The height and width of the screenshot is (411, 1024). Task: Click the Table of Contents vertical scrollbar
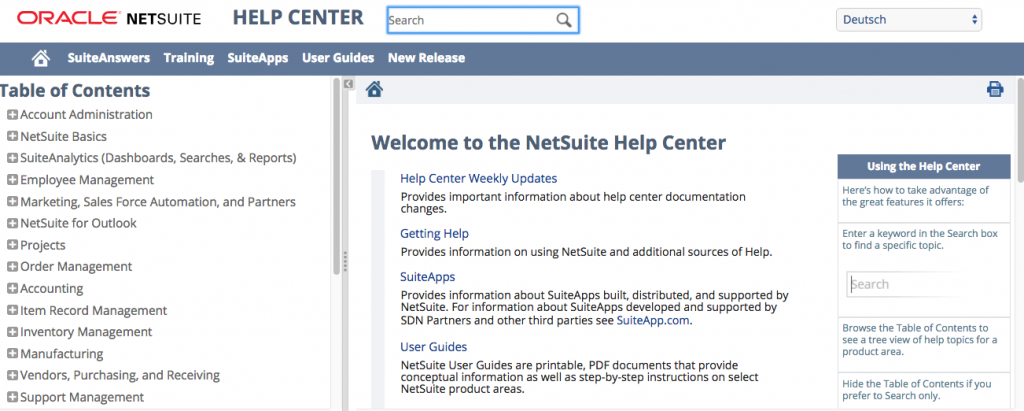(336, 180)
